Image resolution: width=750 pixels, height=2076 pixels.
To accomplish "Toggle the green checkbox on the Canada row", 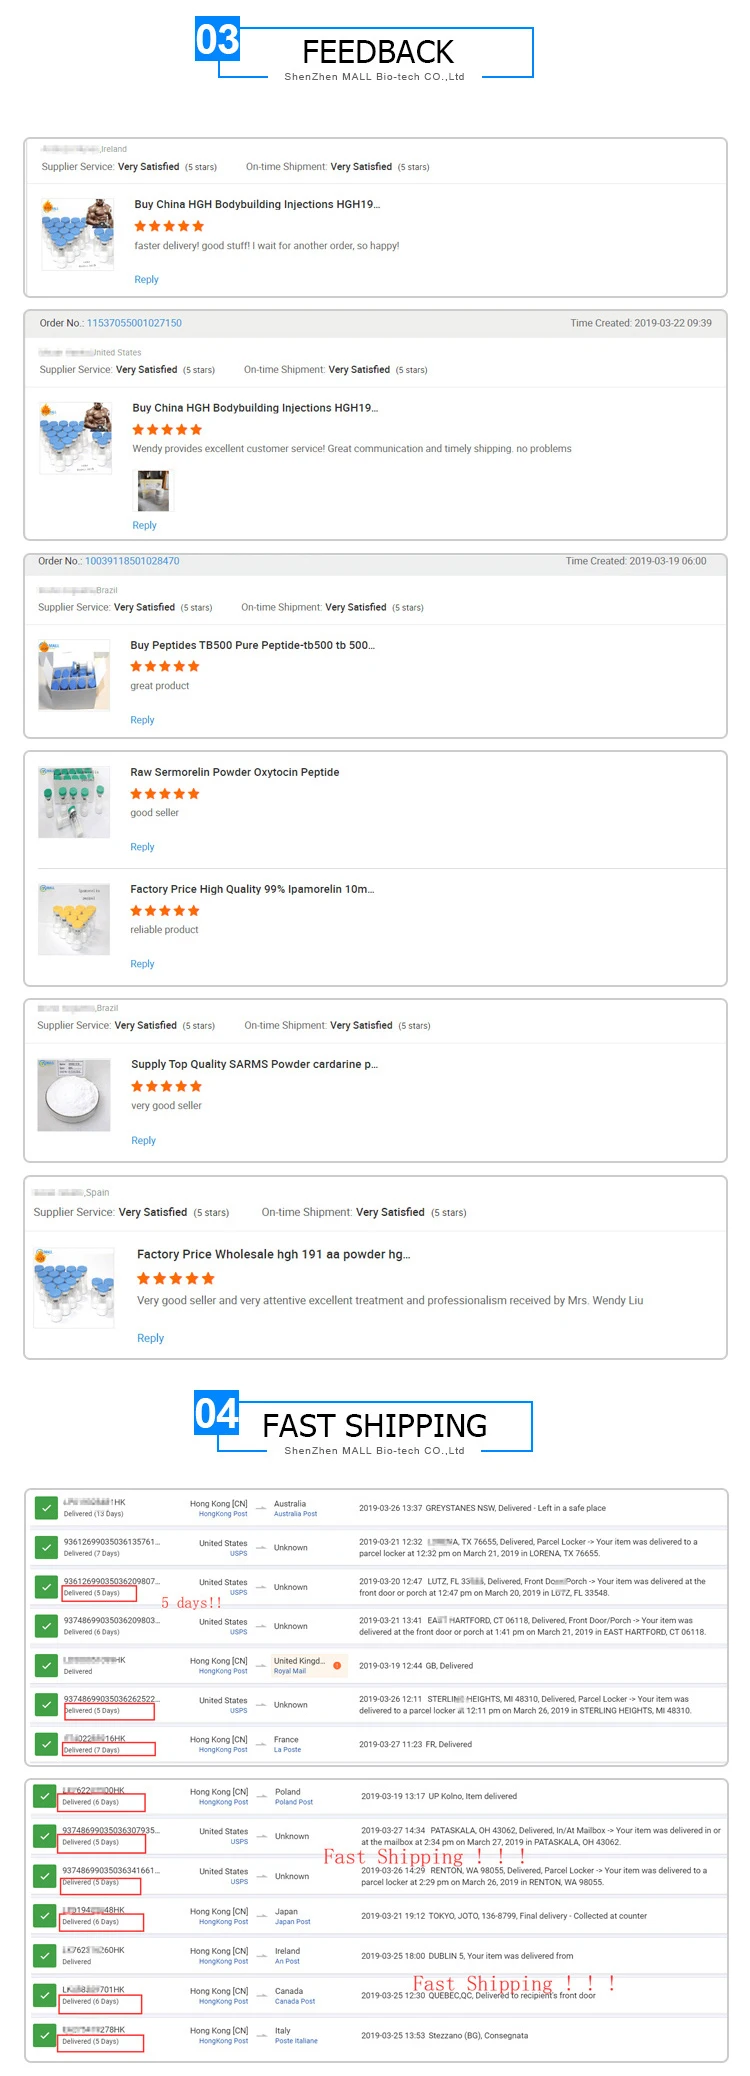I will click(45, 1994).
